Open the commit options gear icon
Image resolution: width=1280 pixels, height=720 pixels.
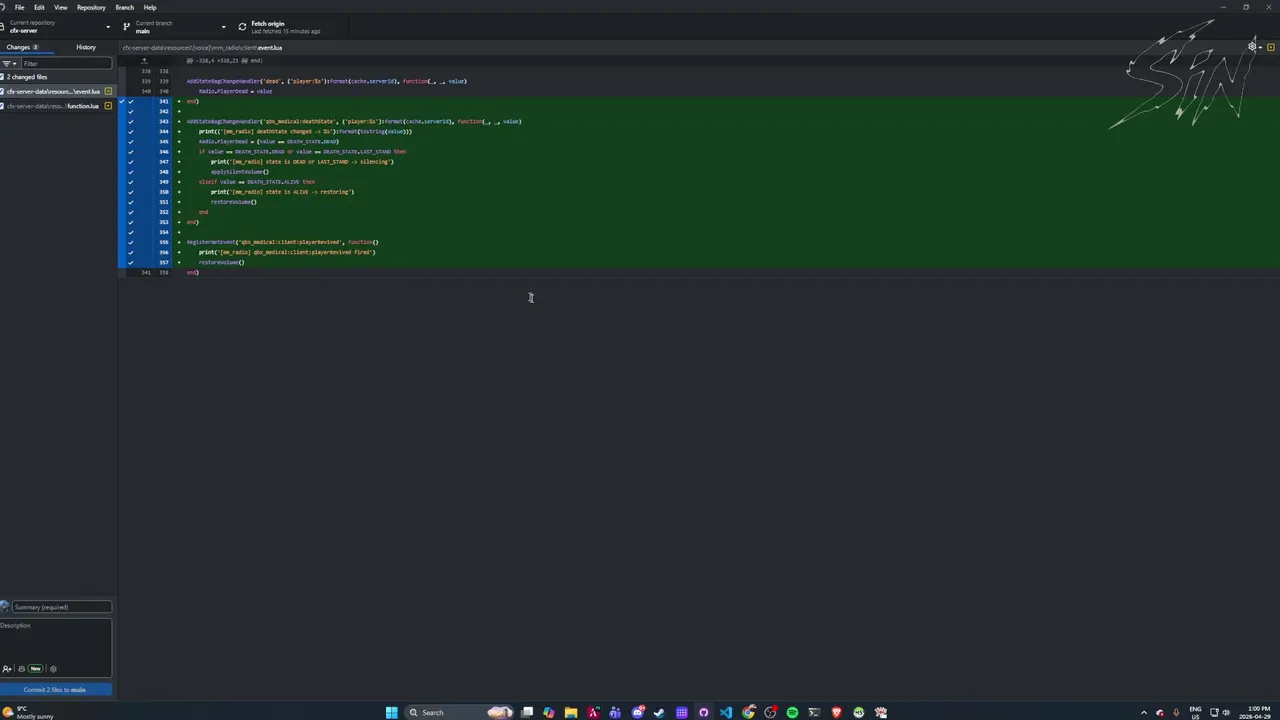tap(53, 669)
